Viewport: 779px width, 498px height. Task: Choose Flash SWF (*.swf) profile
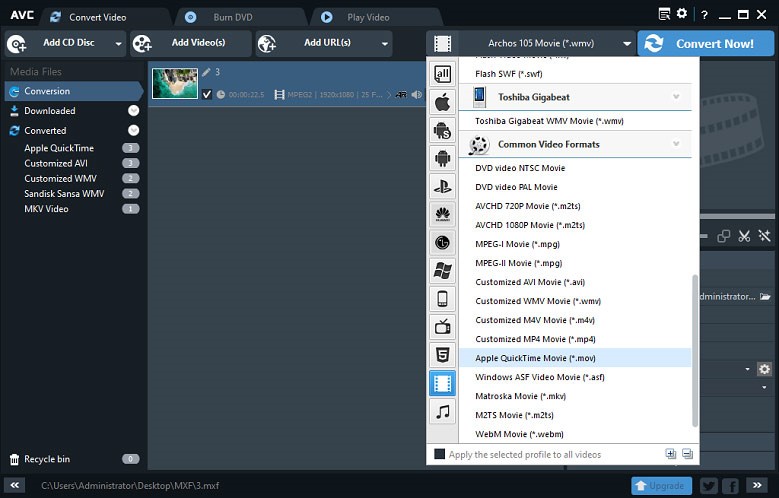point(575,74)
